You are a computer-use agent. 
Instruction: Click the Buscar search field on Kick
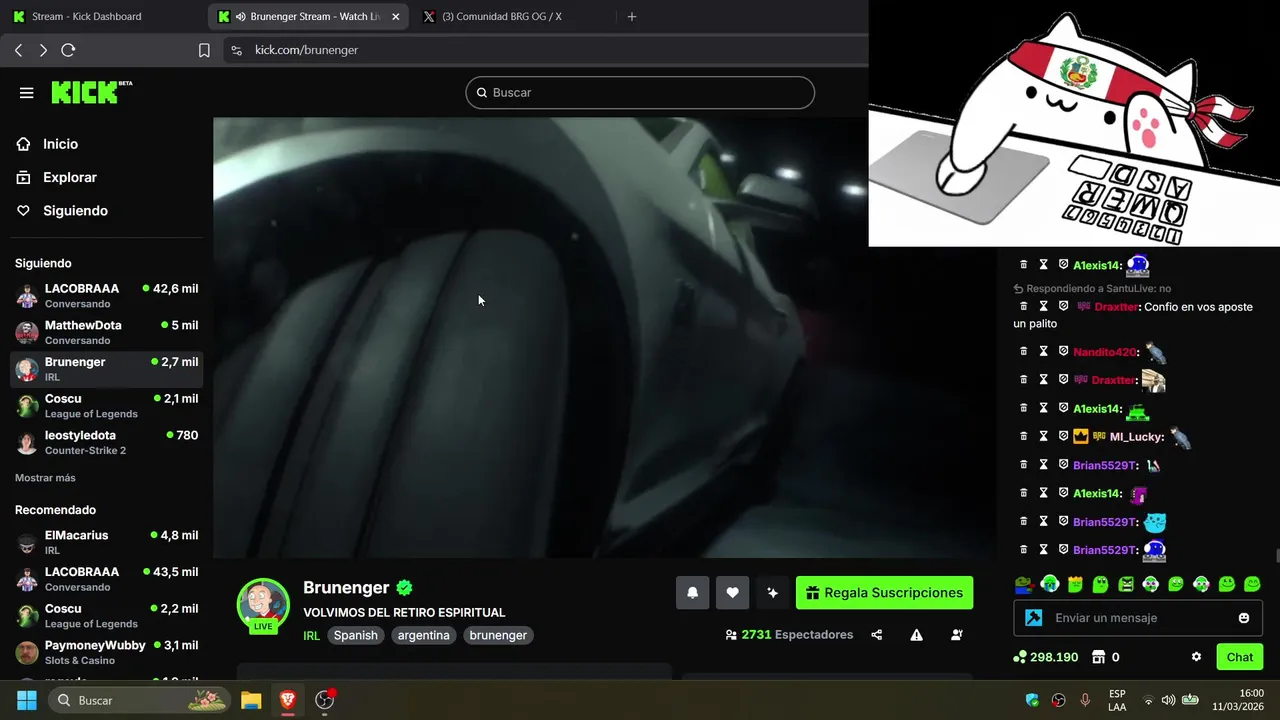(640, 92)
